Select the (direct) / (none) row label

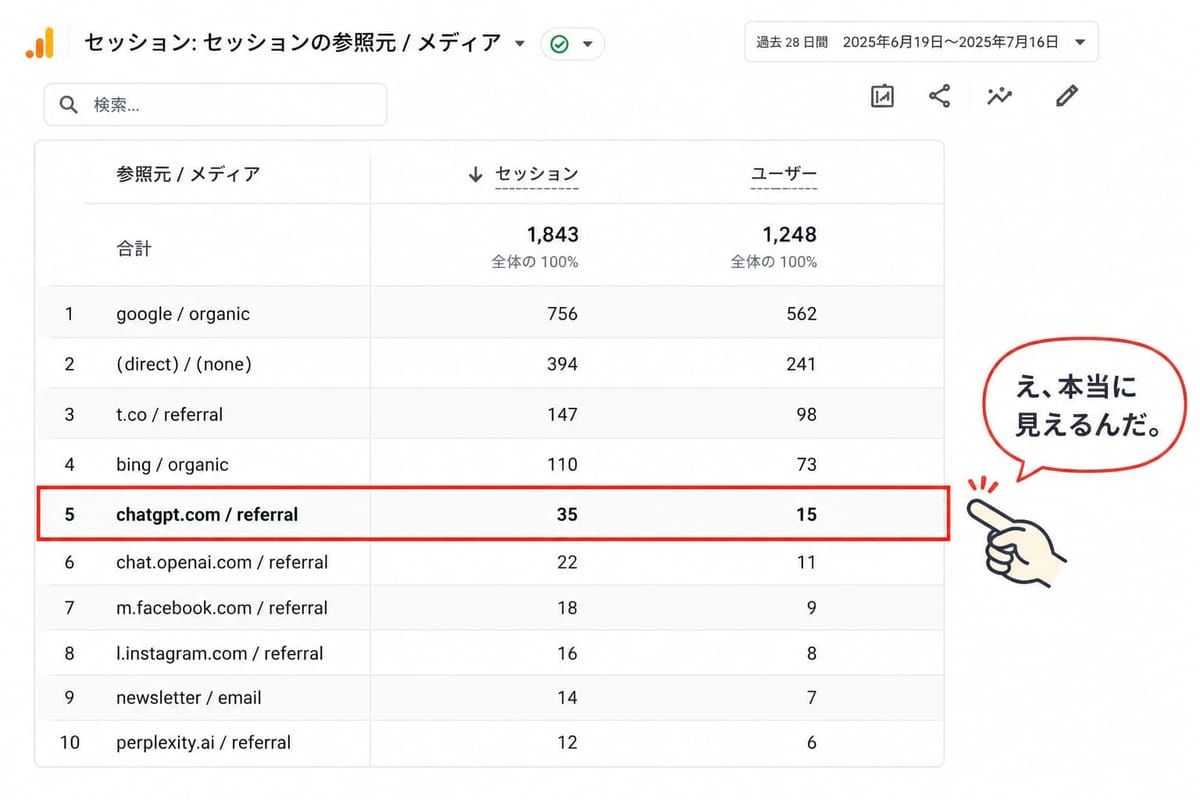tap(184, 364)
